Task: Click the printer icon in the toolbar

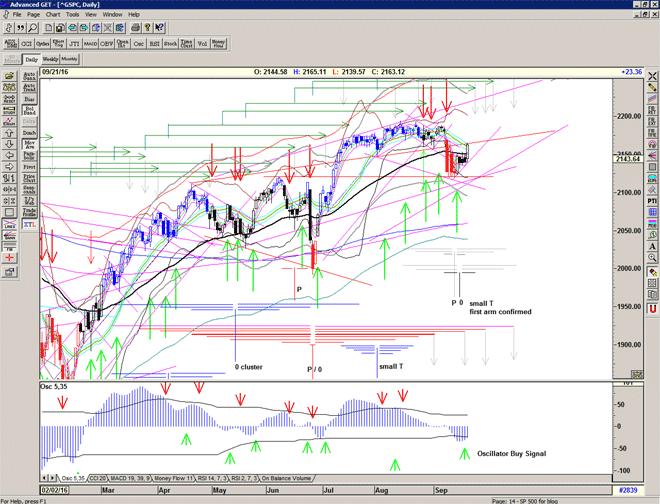Action: 134,27
